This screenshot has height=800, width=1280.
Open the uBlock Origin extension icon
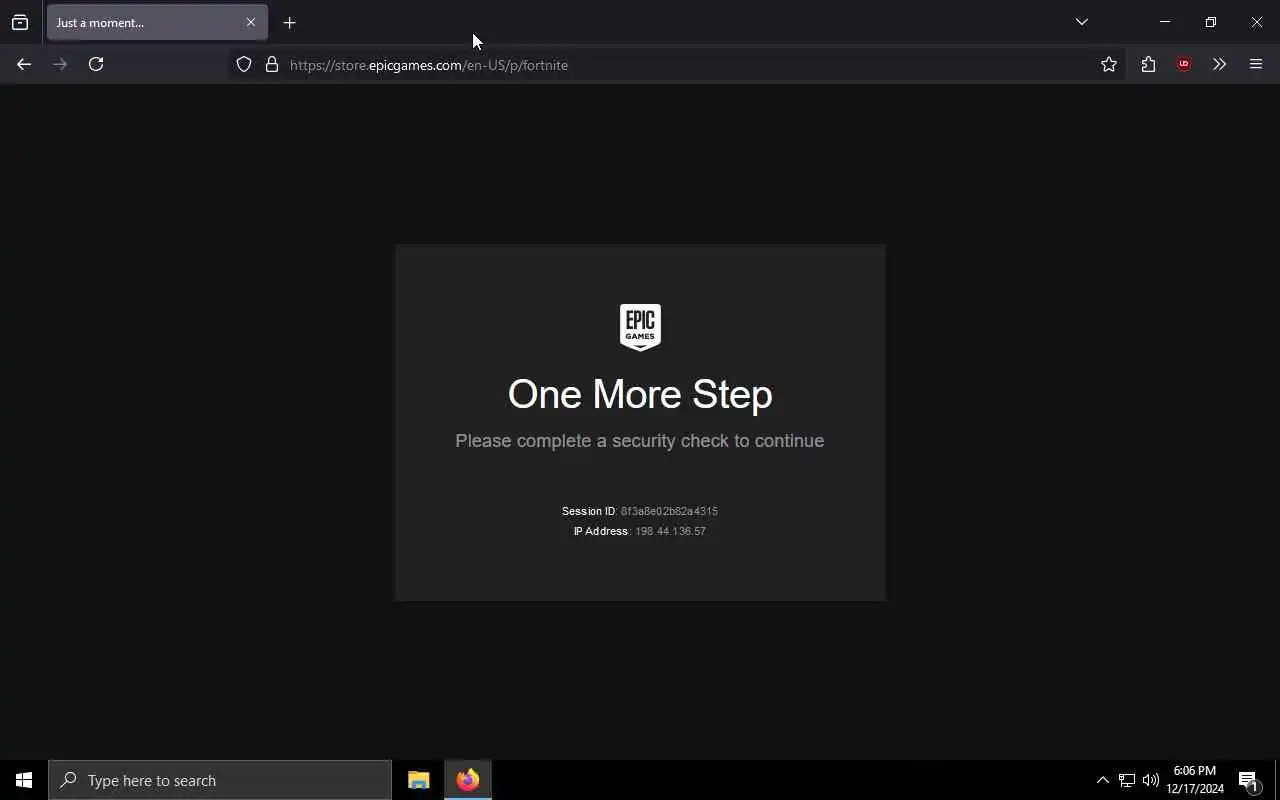pyautogui.click(x=1184, y=64)
